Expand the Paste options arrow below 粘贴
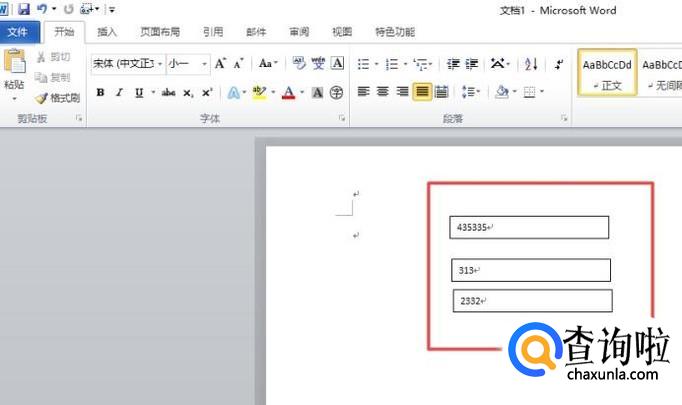 [x=14, y=99]
